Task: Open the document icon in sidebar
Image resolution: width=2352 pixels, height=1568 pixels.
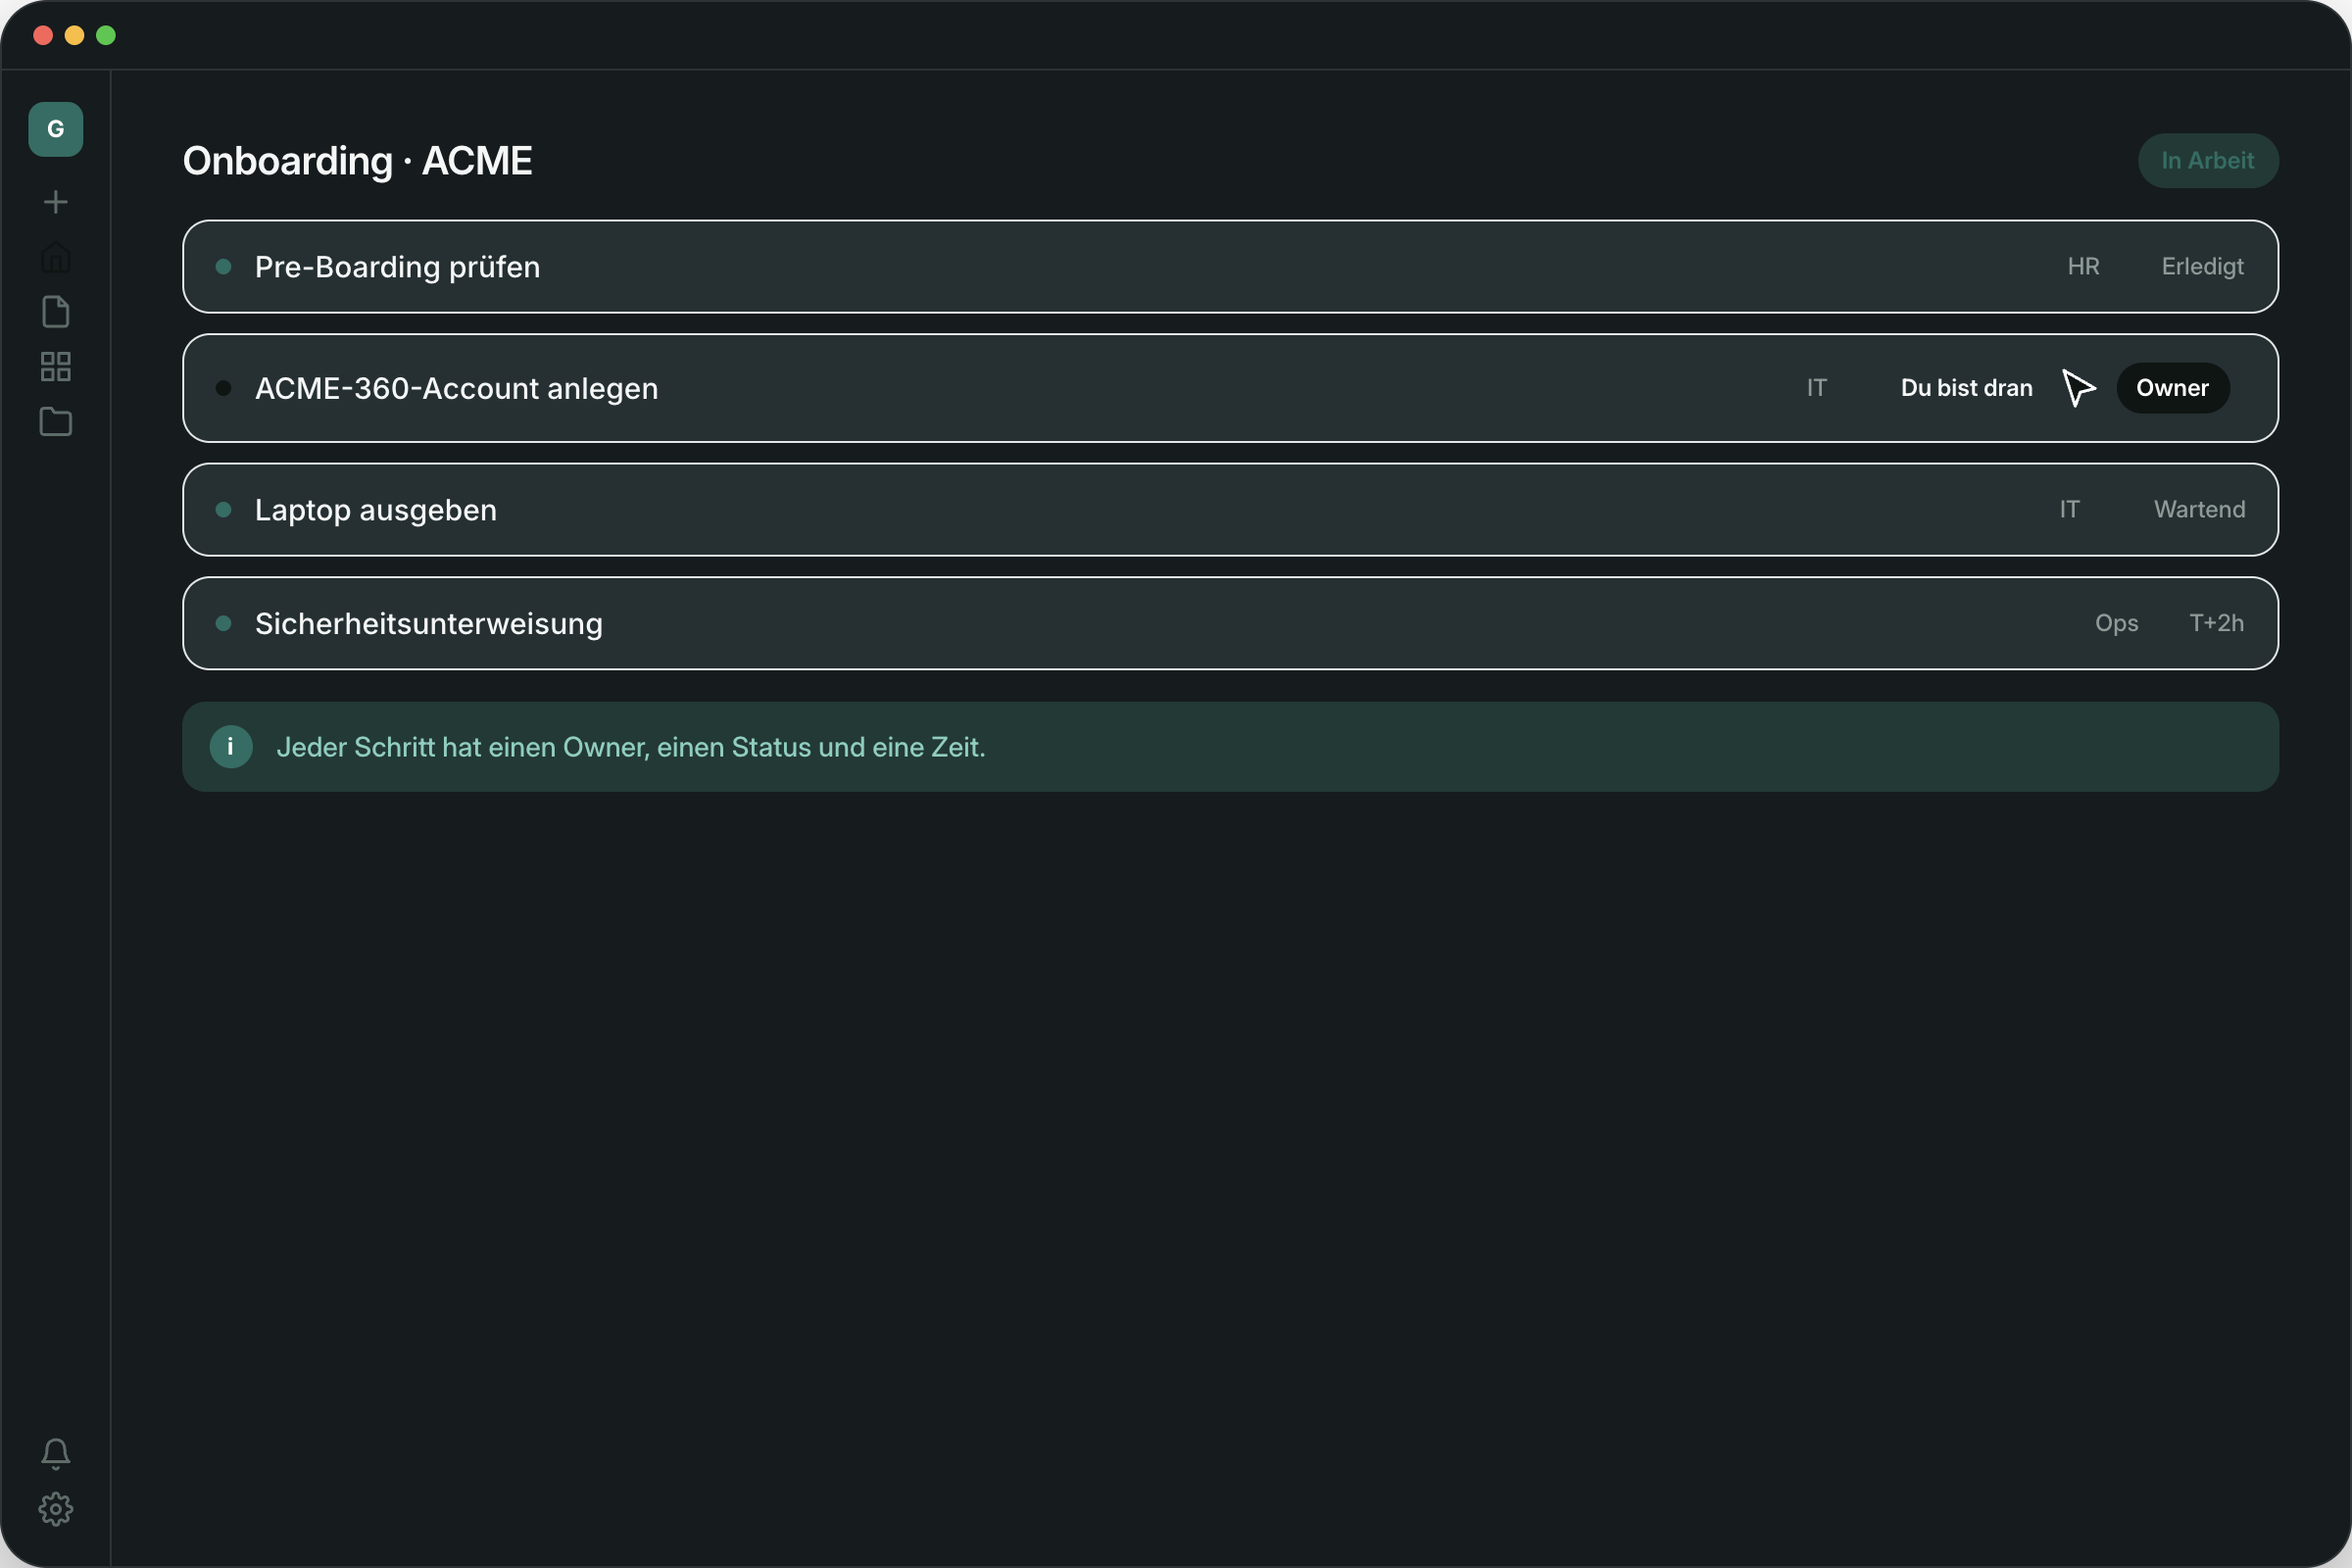Action: click(56, 312)
